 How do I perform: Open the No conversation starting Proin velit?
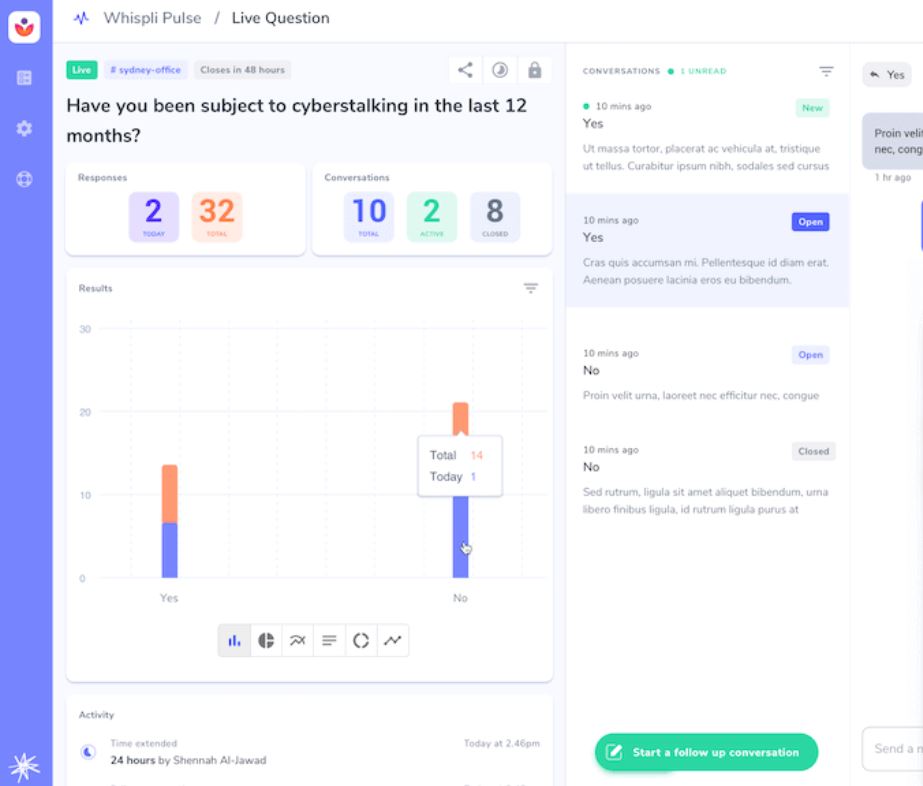[706, 374]
